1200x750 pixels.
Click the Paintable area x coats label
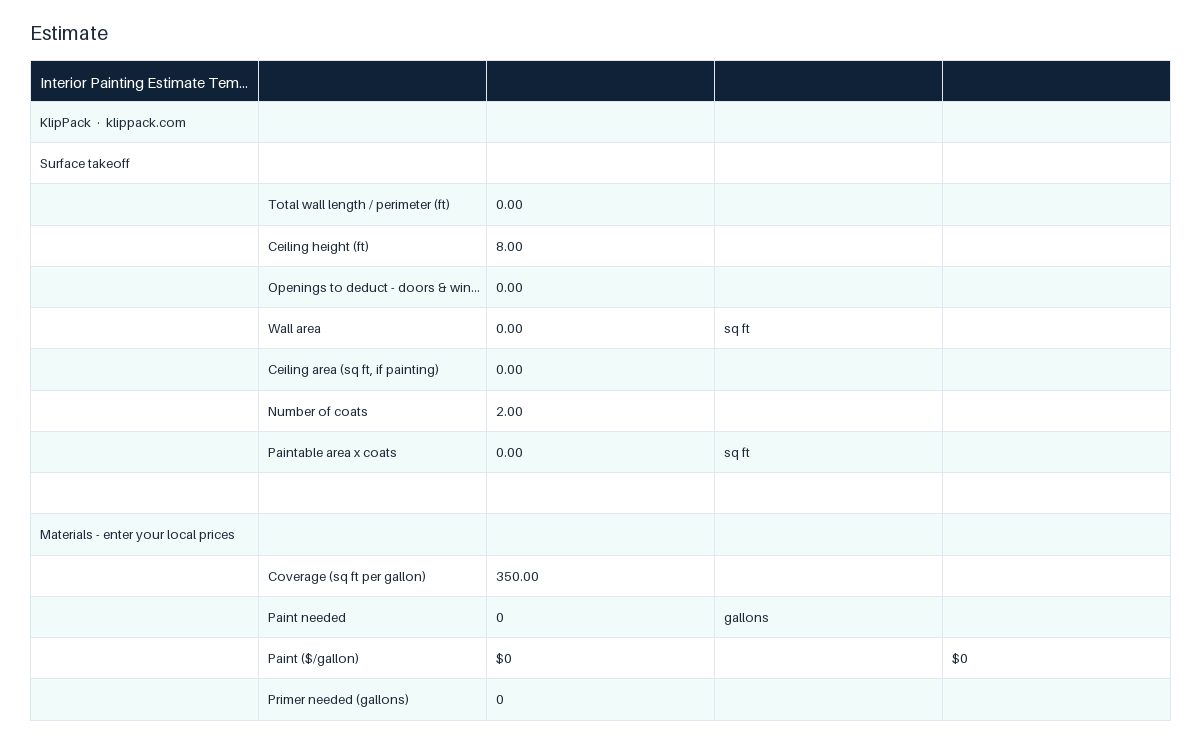[x=332, y=452]
